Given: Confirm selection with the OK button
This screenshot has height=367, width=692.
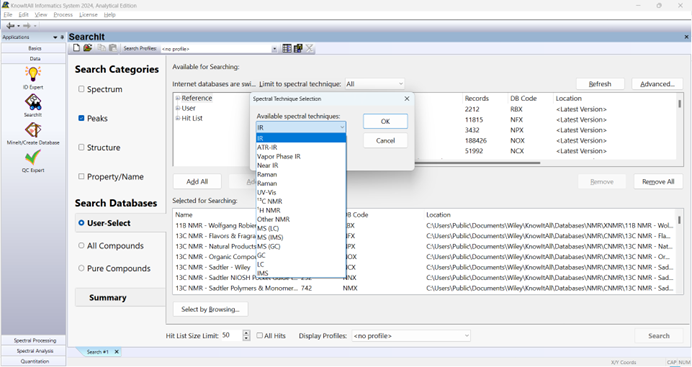Looking at the screenshot, I should pos(385,121).
